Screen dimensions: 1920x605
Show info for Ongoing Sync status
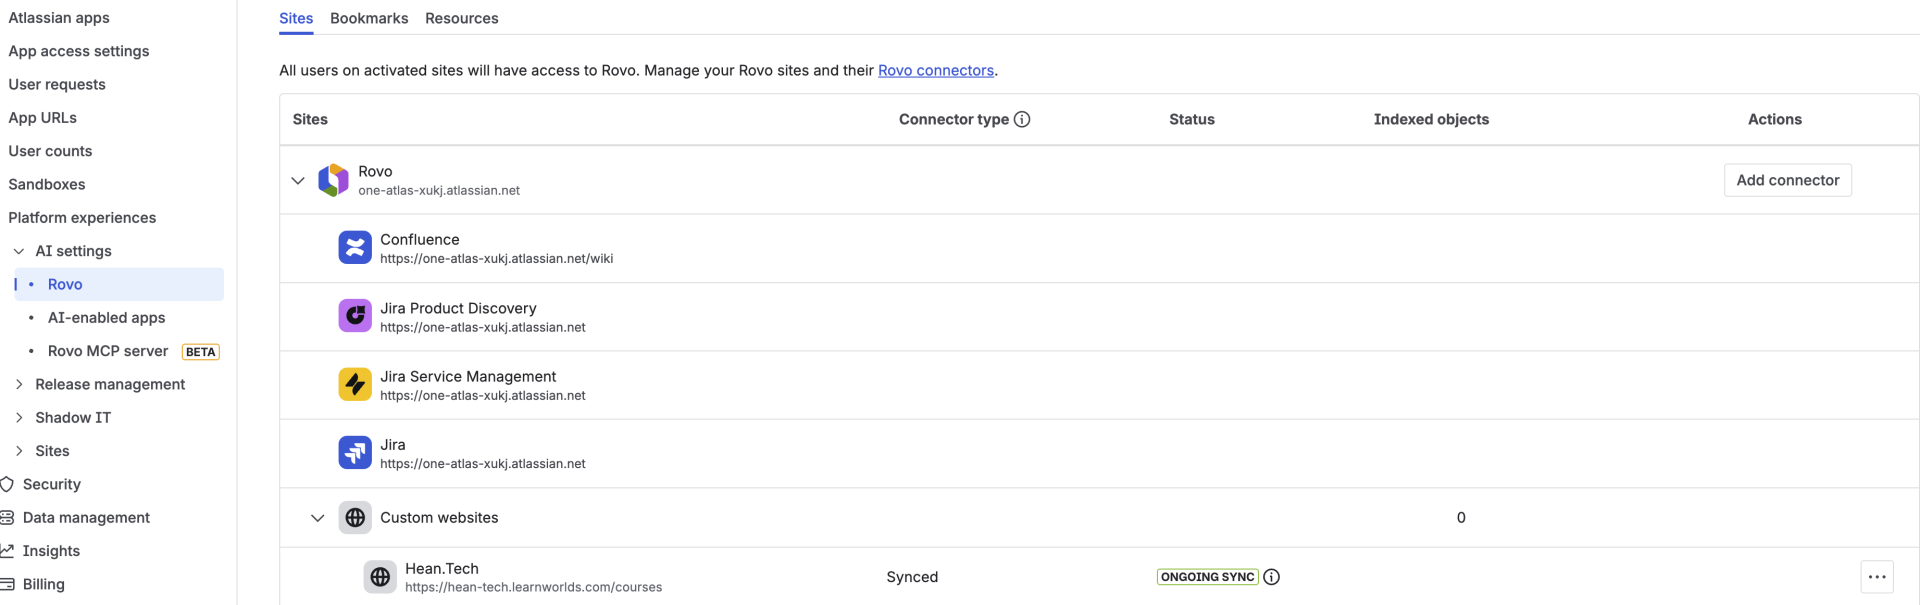[1272, 577]
